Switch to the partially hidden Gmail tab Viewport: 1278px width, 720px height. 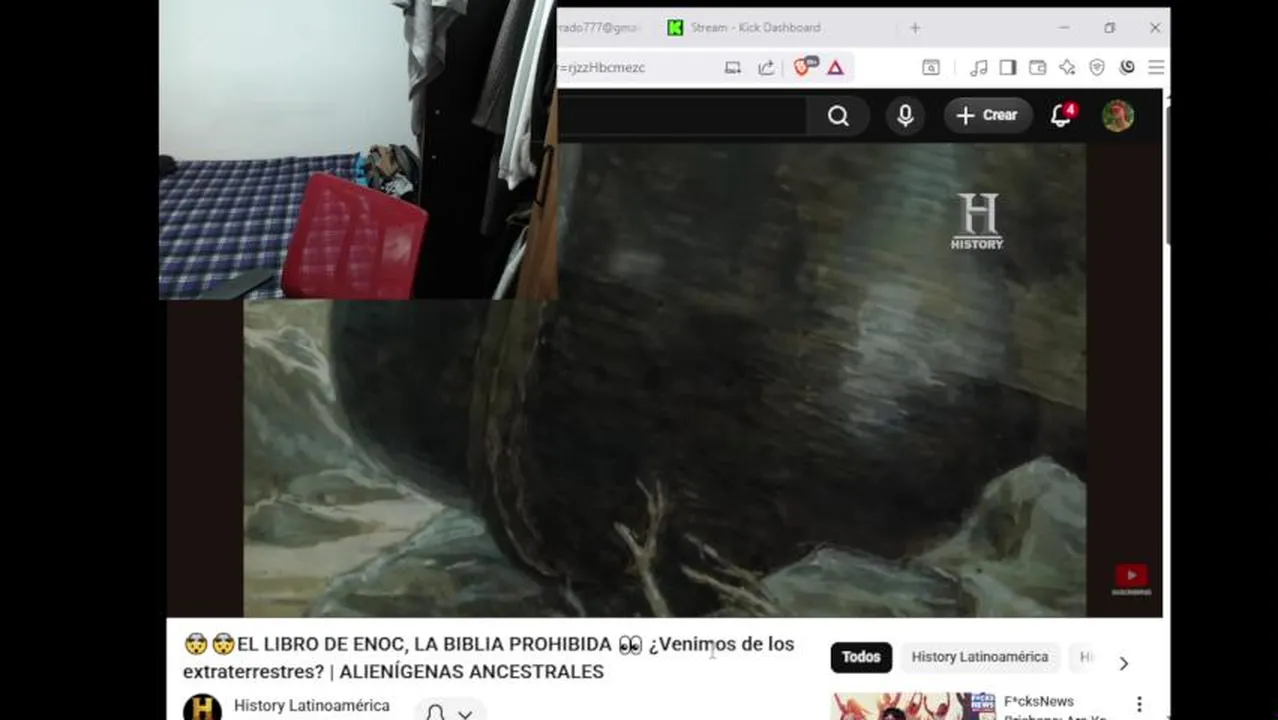(600, 28)
